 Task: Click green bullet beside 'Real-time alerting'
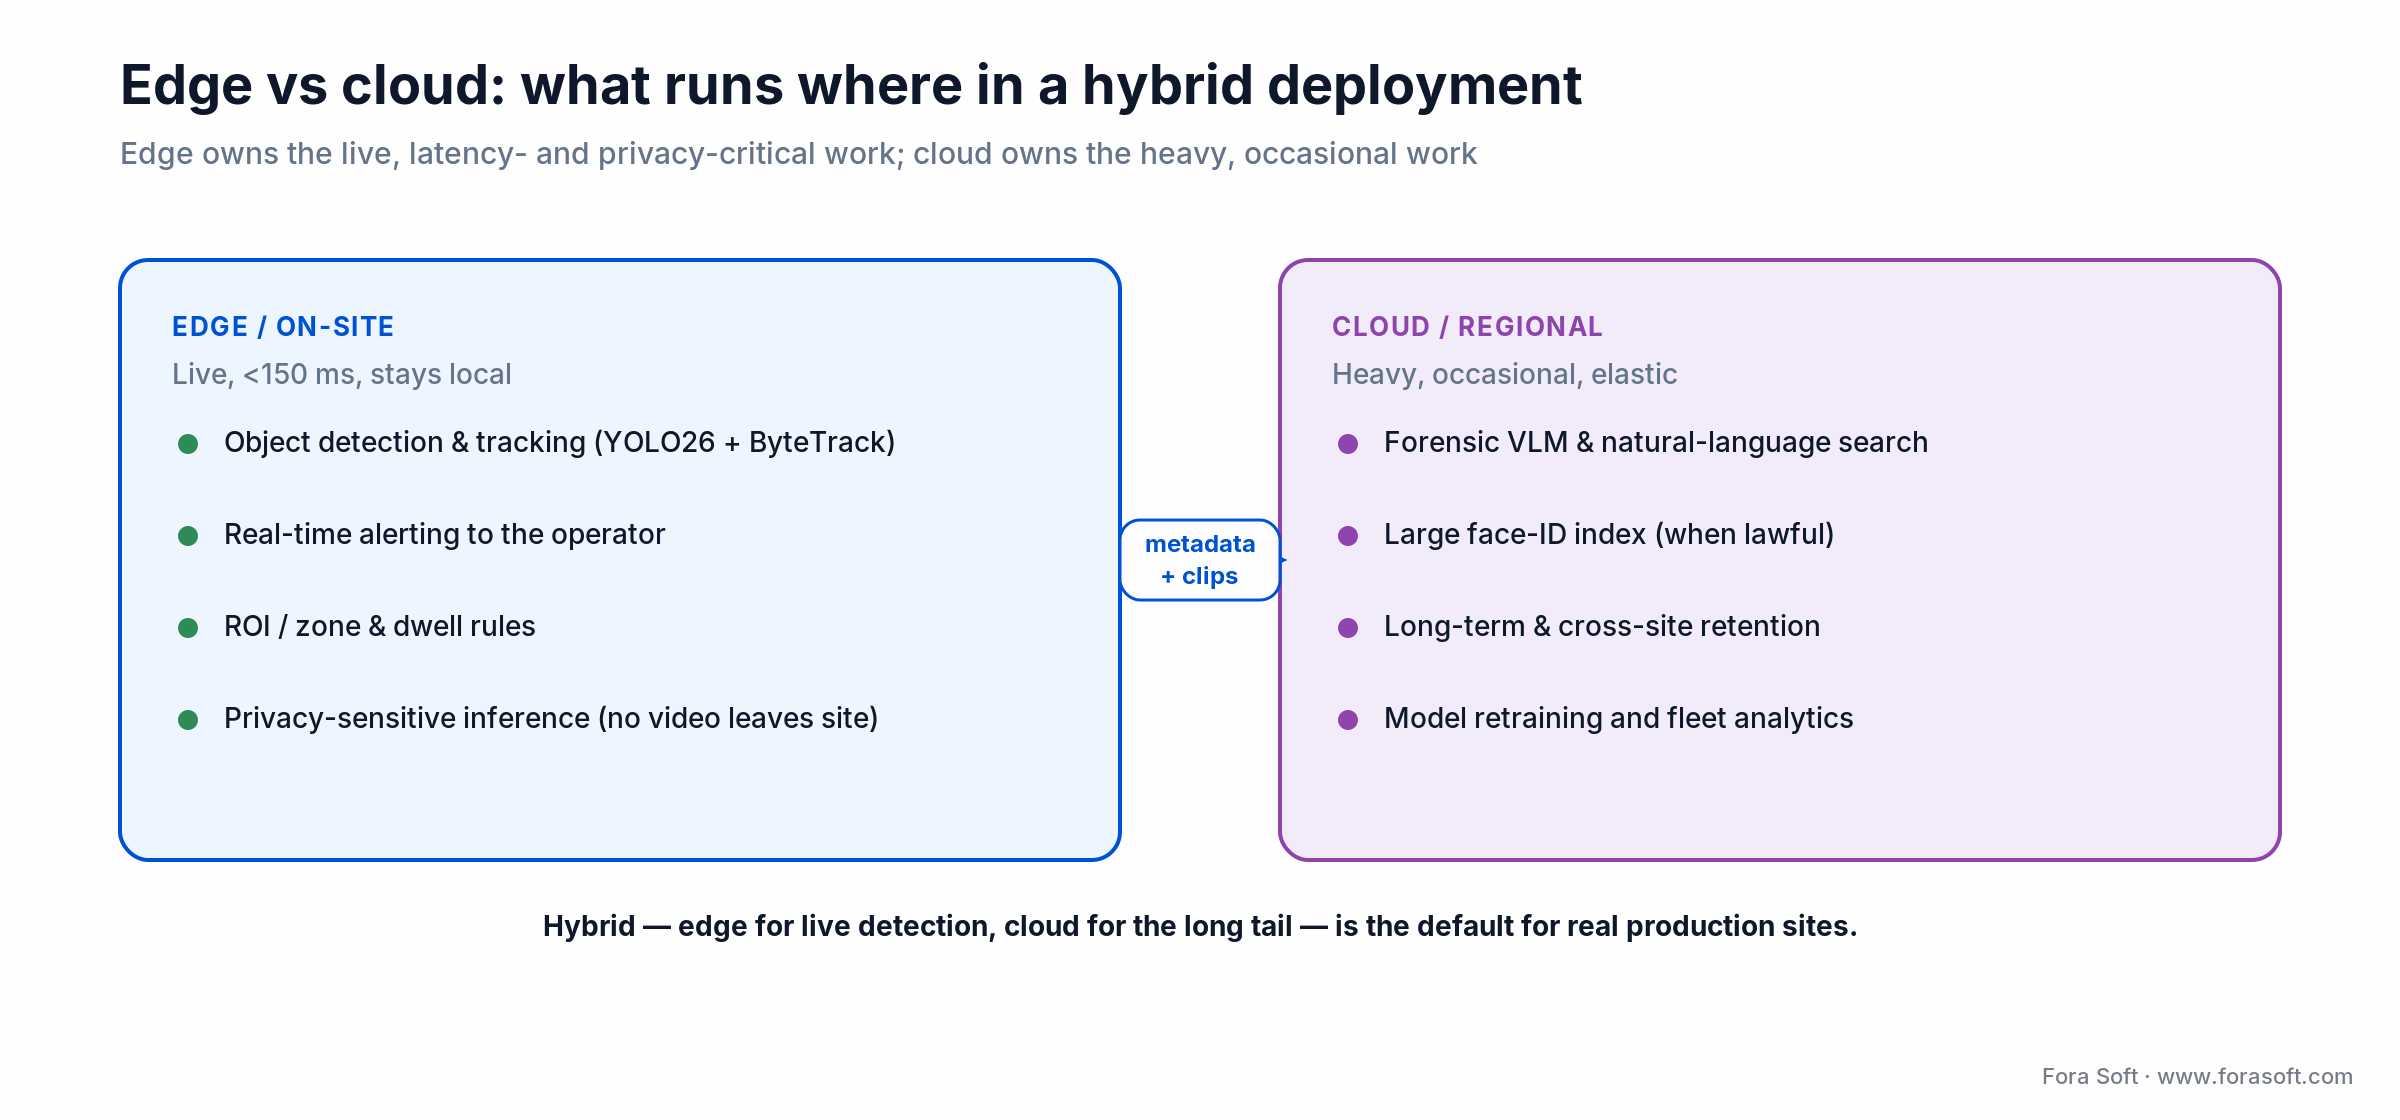click(x=188, y=536)
